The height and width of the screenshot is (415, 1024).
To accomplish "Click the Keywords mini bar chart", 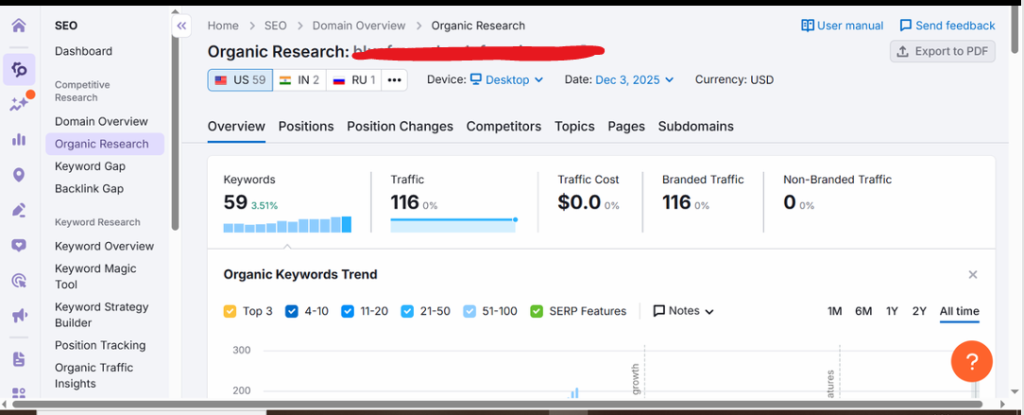I will tap(287, 224).
